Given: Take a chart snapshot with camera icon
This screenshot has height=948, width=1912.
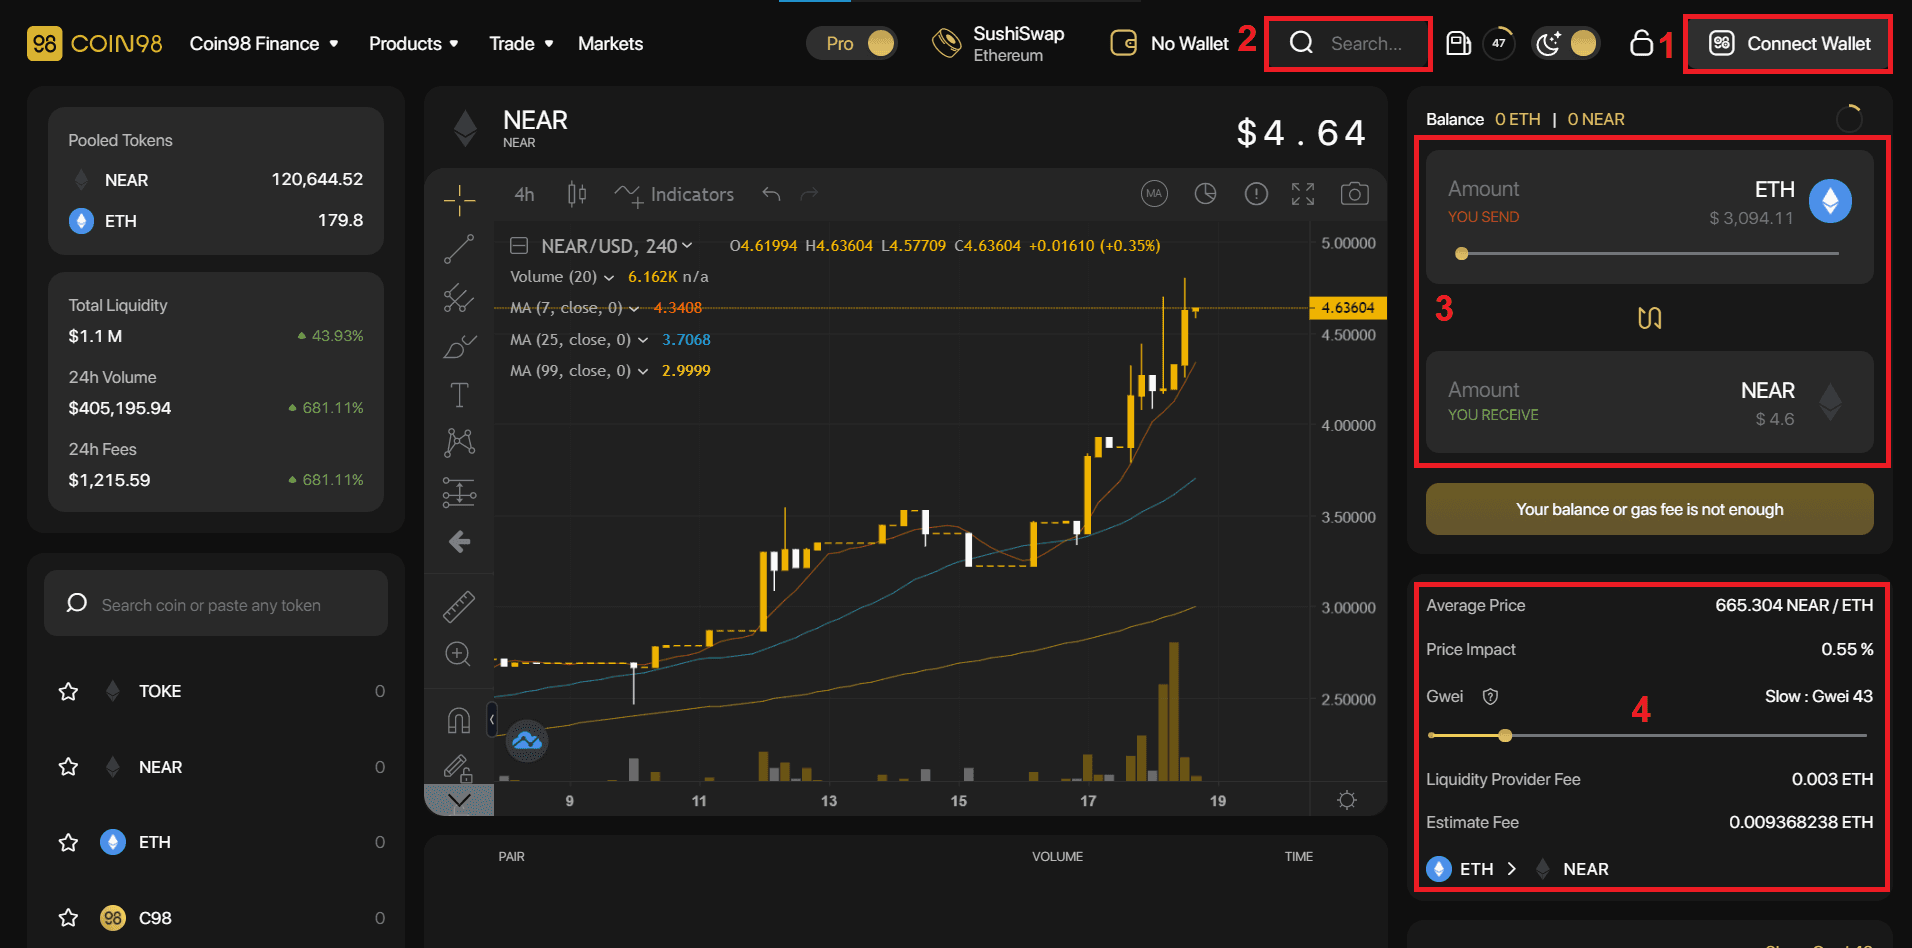Looking at the screenshot, I should point(1355,194).
